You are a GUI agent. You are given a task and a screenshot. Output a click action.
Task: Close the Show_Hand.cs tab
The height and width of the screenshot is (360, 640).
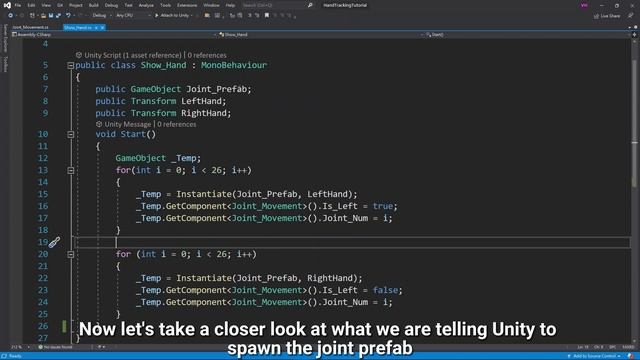102,27
